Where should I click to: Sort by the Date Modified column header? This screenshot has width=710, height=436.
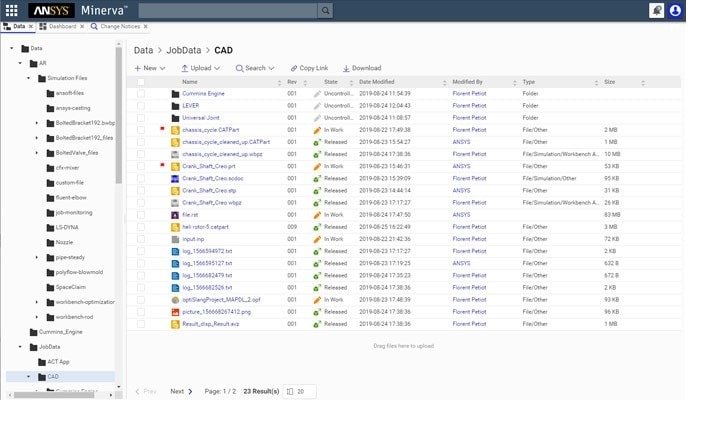coord(377,82)
